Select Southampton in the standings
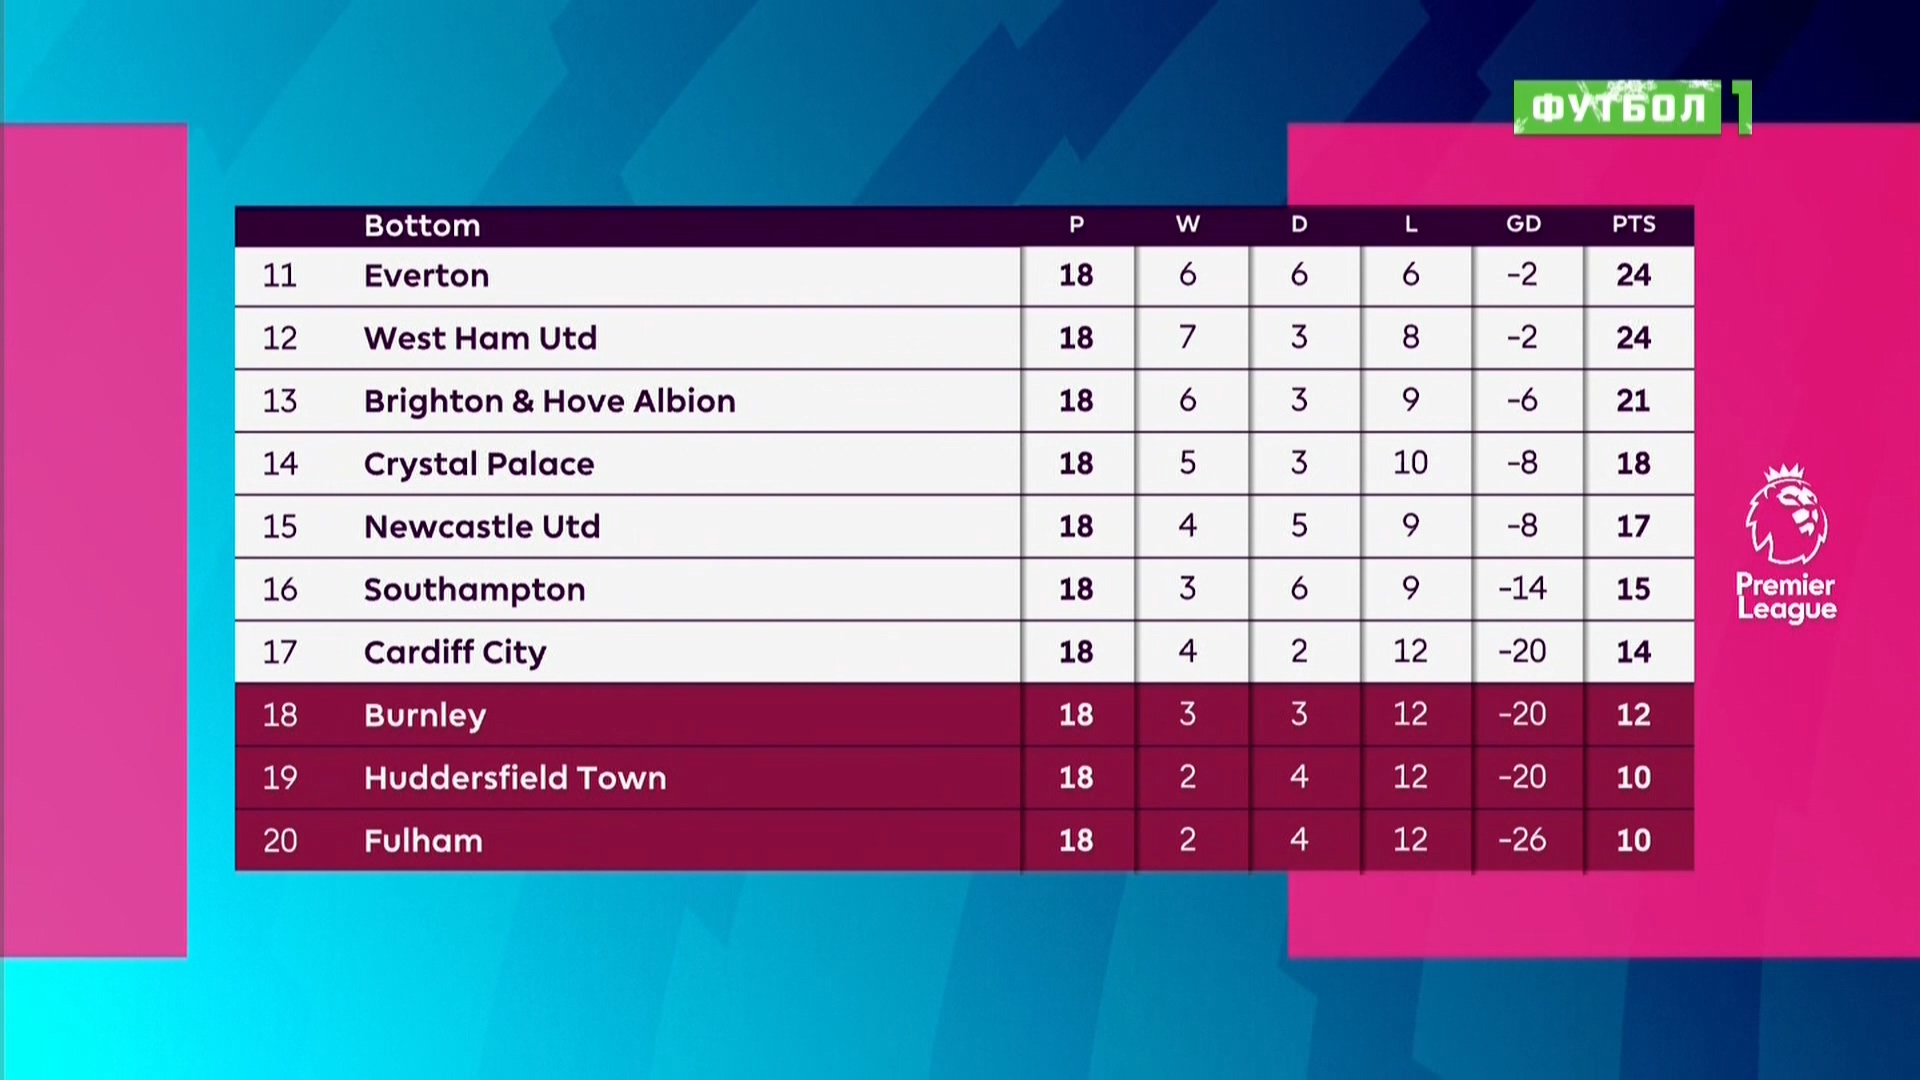The image size is (1920, 1080). point(474,590)
